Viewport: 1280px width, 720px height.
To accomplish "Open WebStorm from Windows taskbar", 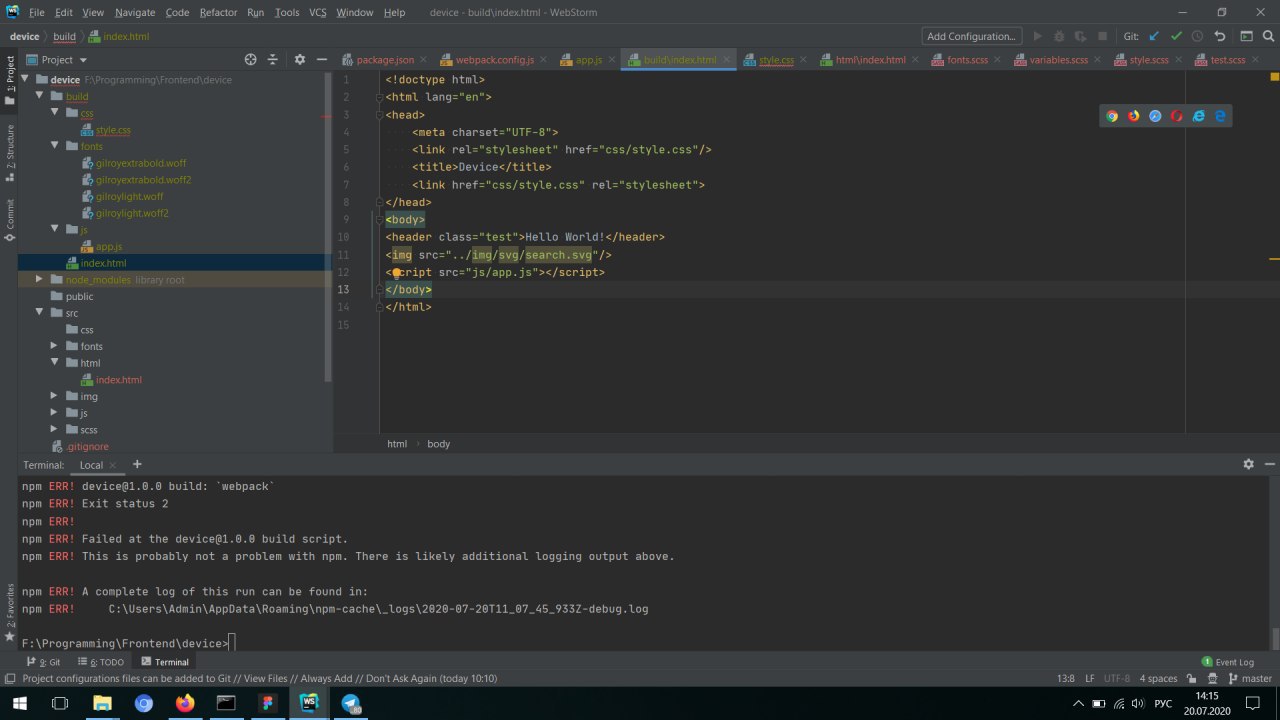I will coord(308,703).
